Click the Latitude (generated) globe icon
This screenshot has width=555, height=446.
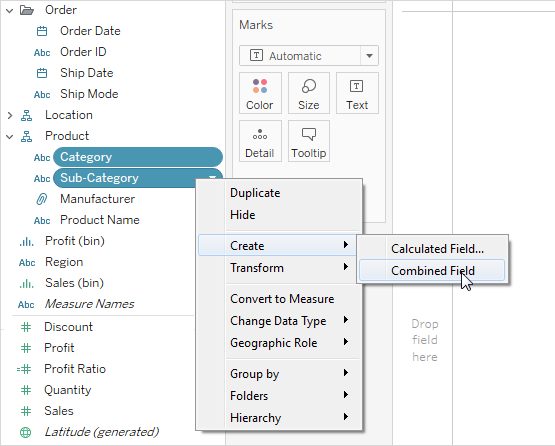pyautogui.click(x=25, y=432)
